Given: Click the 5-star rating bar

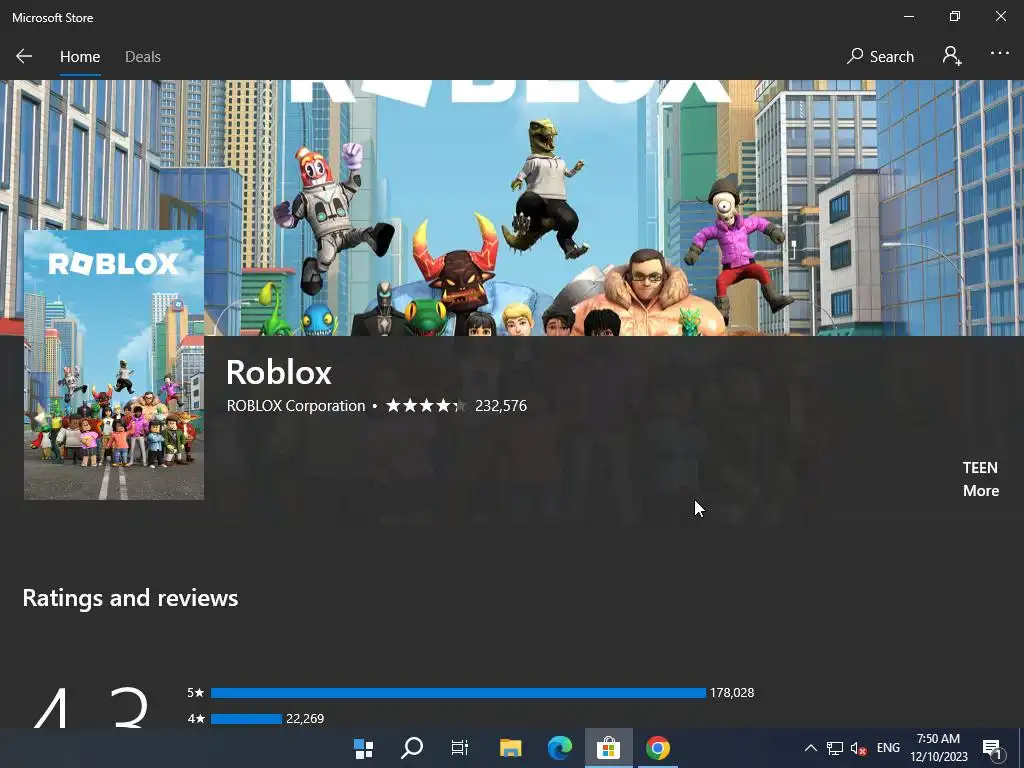Looking at the screenshot, I should click(458, 693).
